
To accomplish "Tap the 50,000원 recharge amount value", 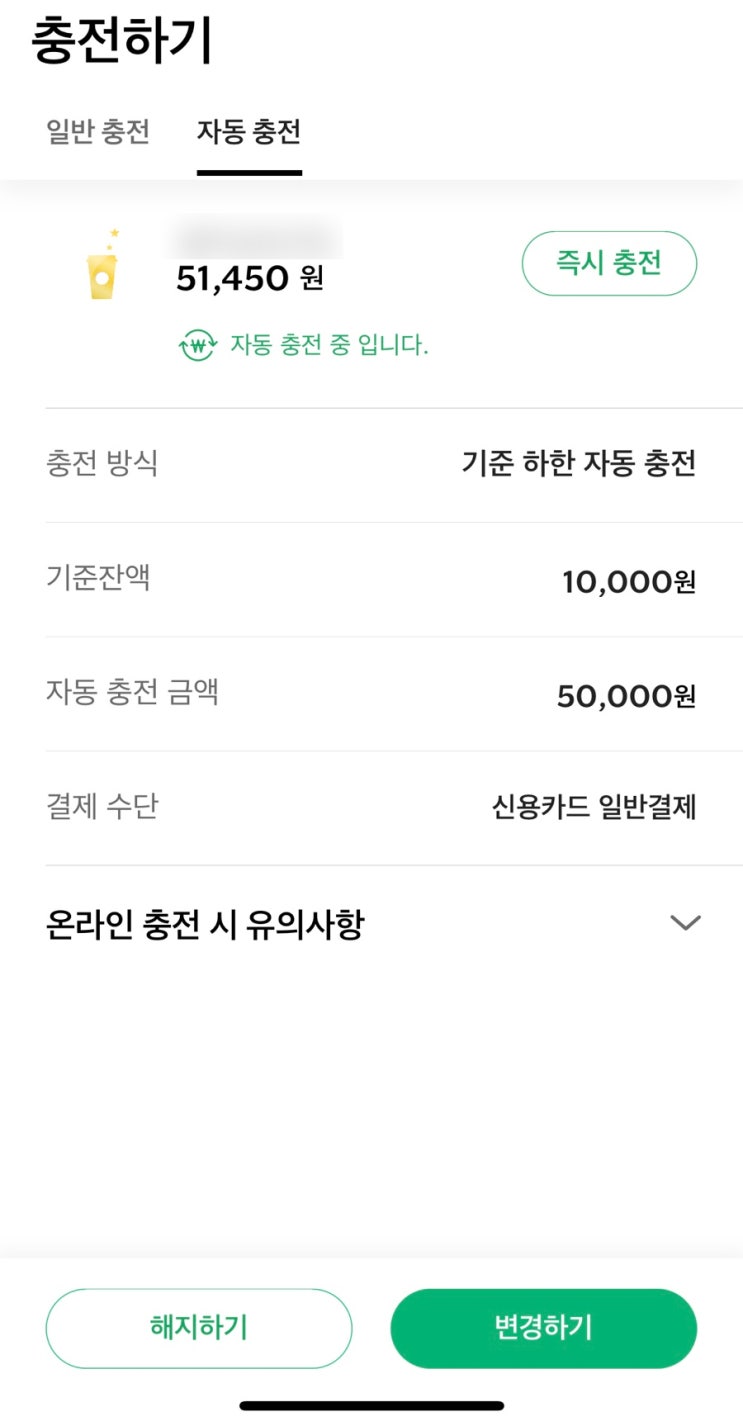I will tap(626, 696).
